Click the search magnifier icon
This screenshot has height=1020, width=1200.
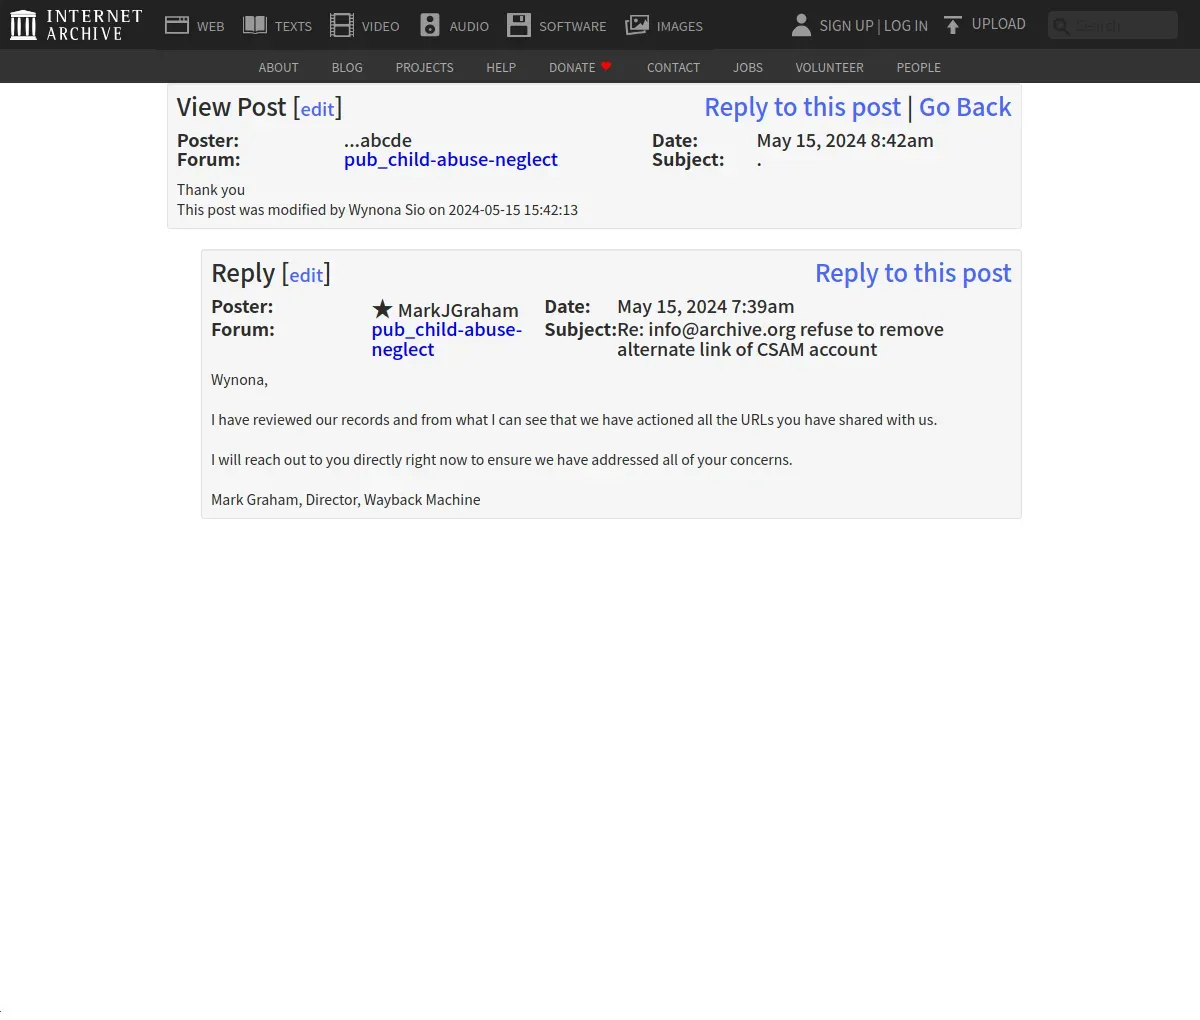click(x=1061, y=26)
